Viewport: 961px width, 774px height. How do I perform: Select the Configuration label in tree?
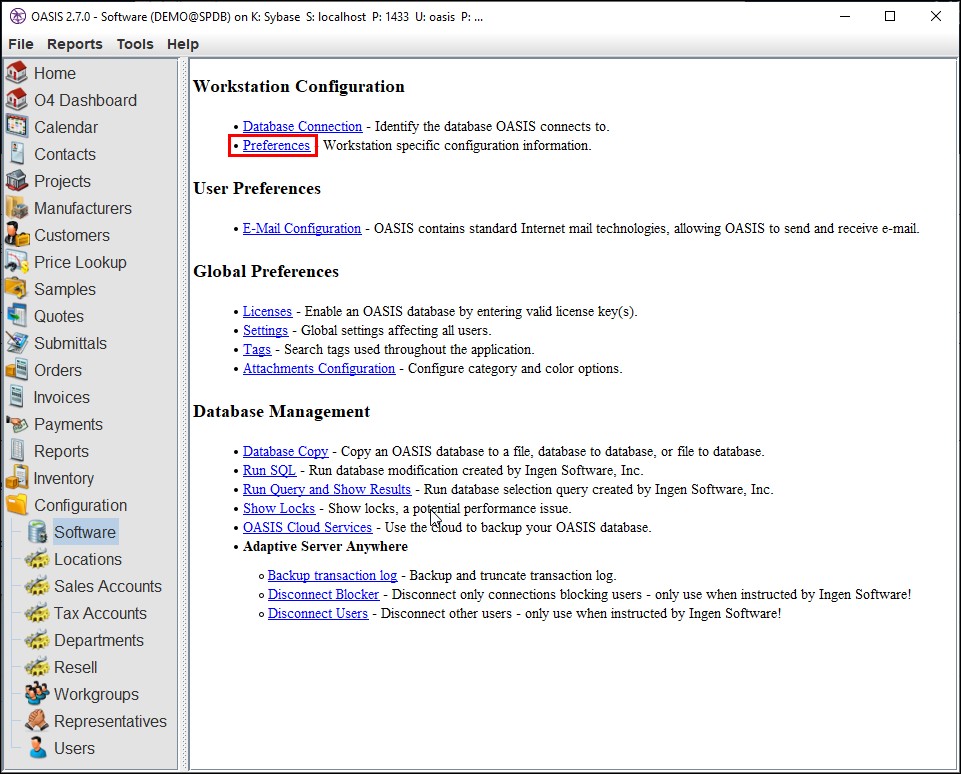[x=81, y=505]
